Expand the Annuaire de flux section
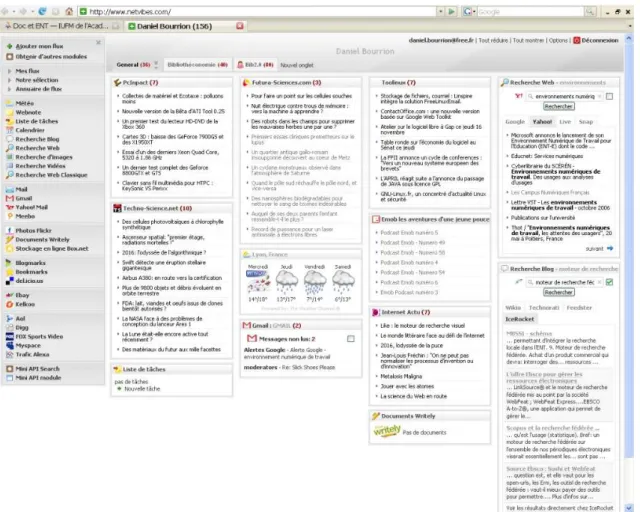 [x=9, y=89]
